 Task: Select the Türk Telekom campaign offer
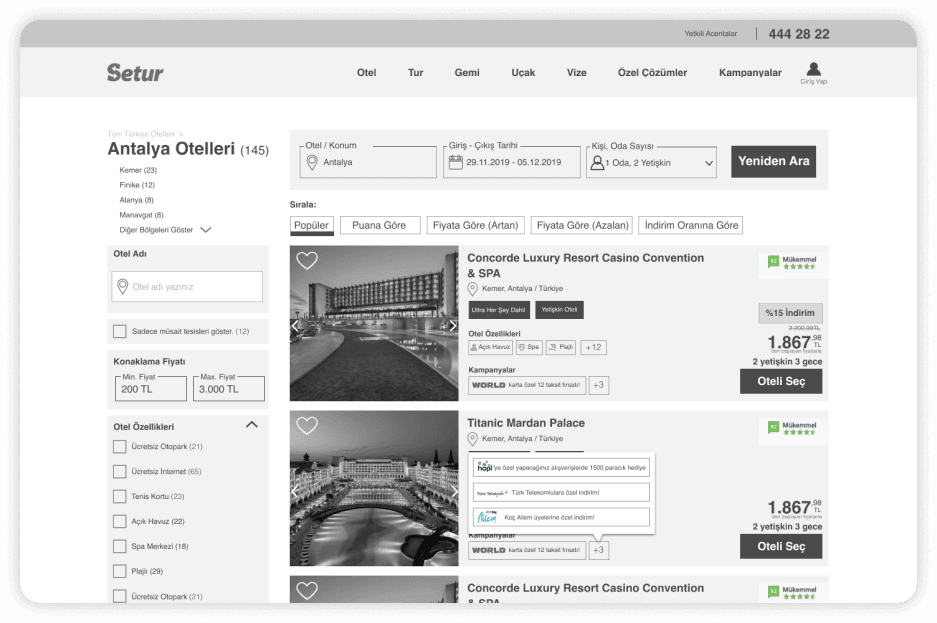coord(561,493)
